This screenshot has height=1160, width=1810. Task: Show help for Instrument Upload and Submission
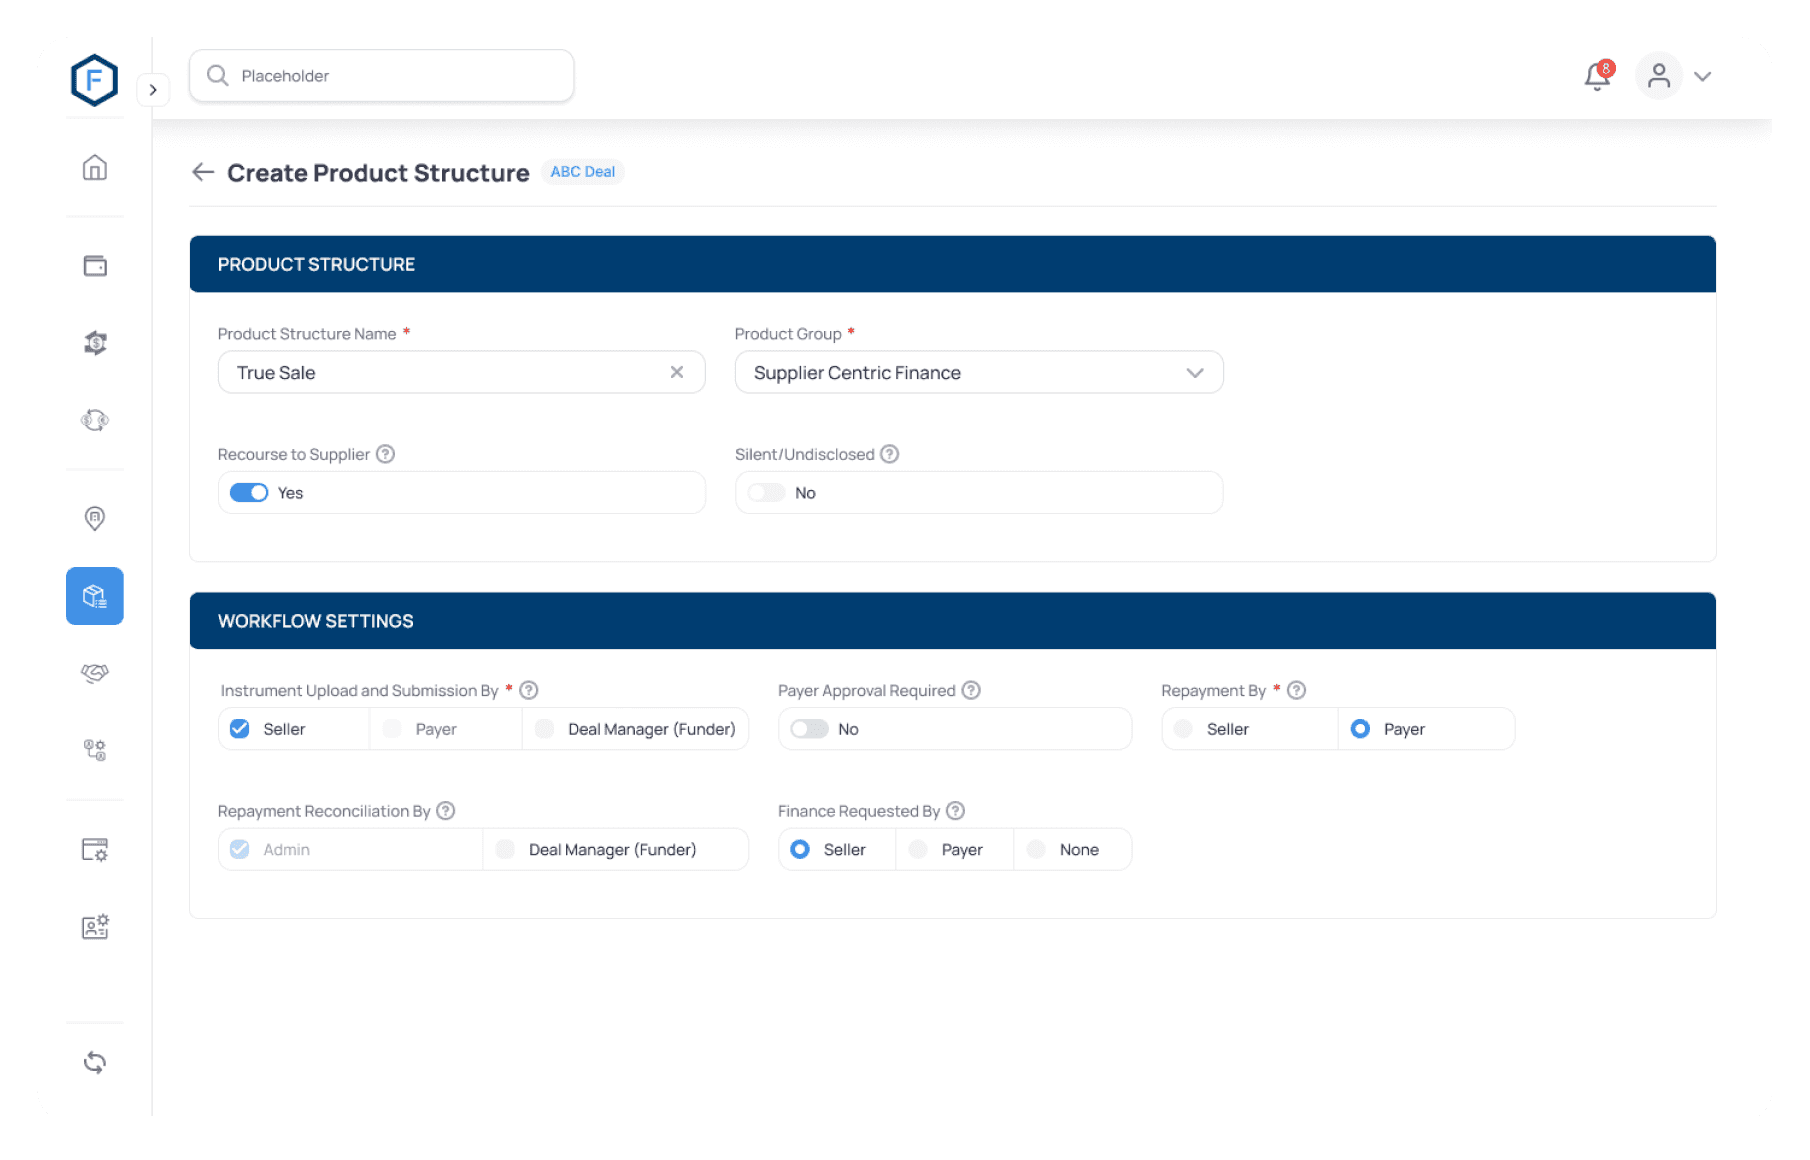(529, 690)
